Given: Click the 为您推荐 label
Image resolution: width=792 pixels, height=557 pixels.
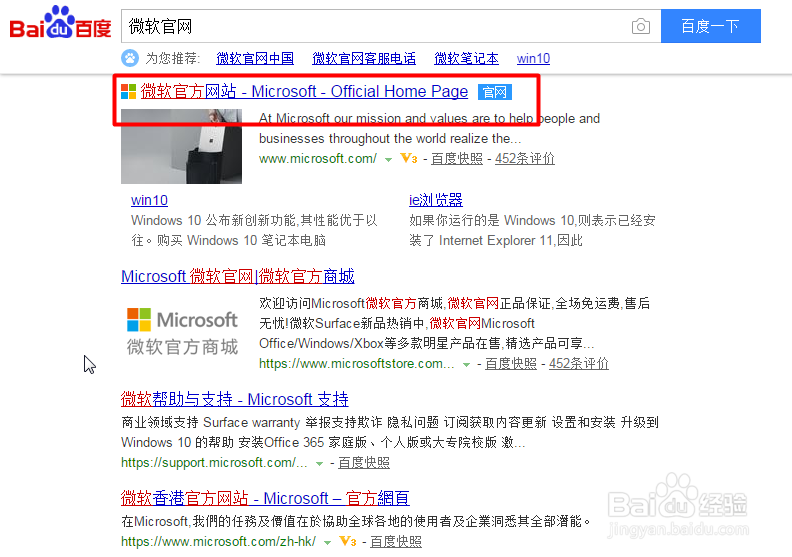Looking at the screenshot, I should click(172, 59).
